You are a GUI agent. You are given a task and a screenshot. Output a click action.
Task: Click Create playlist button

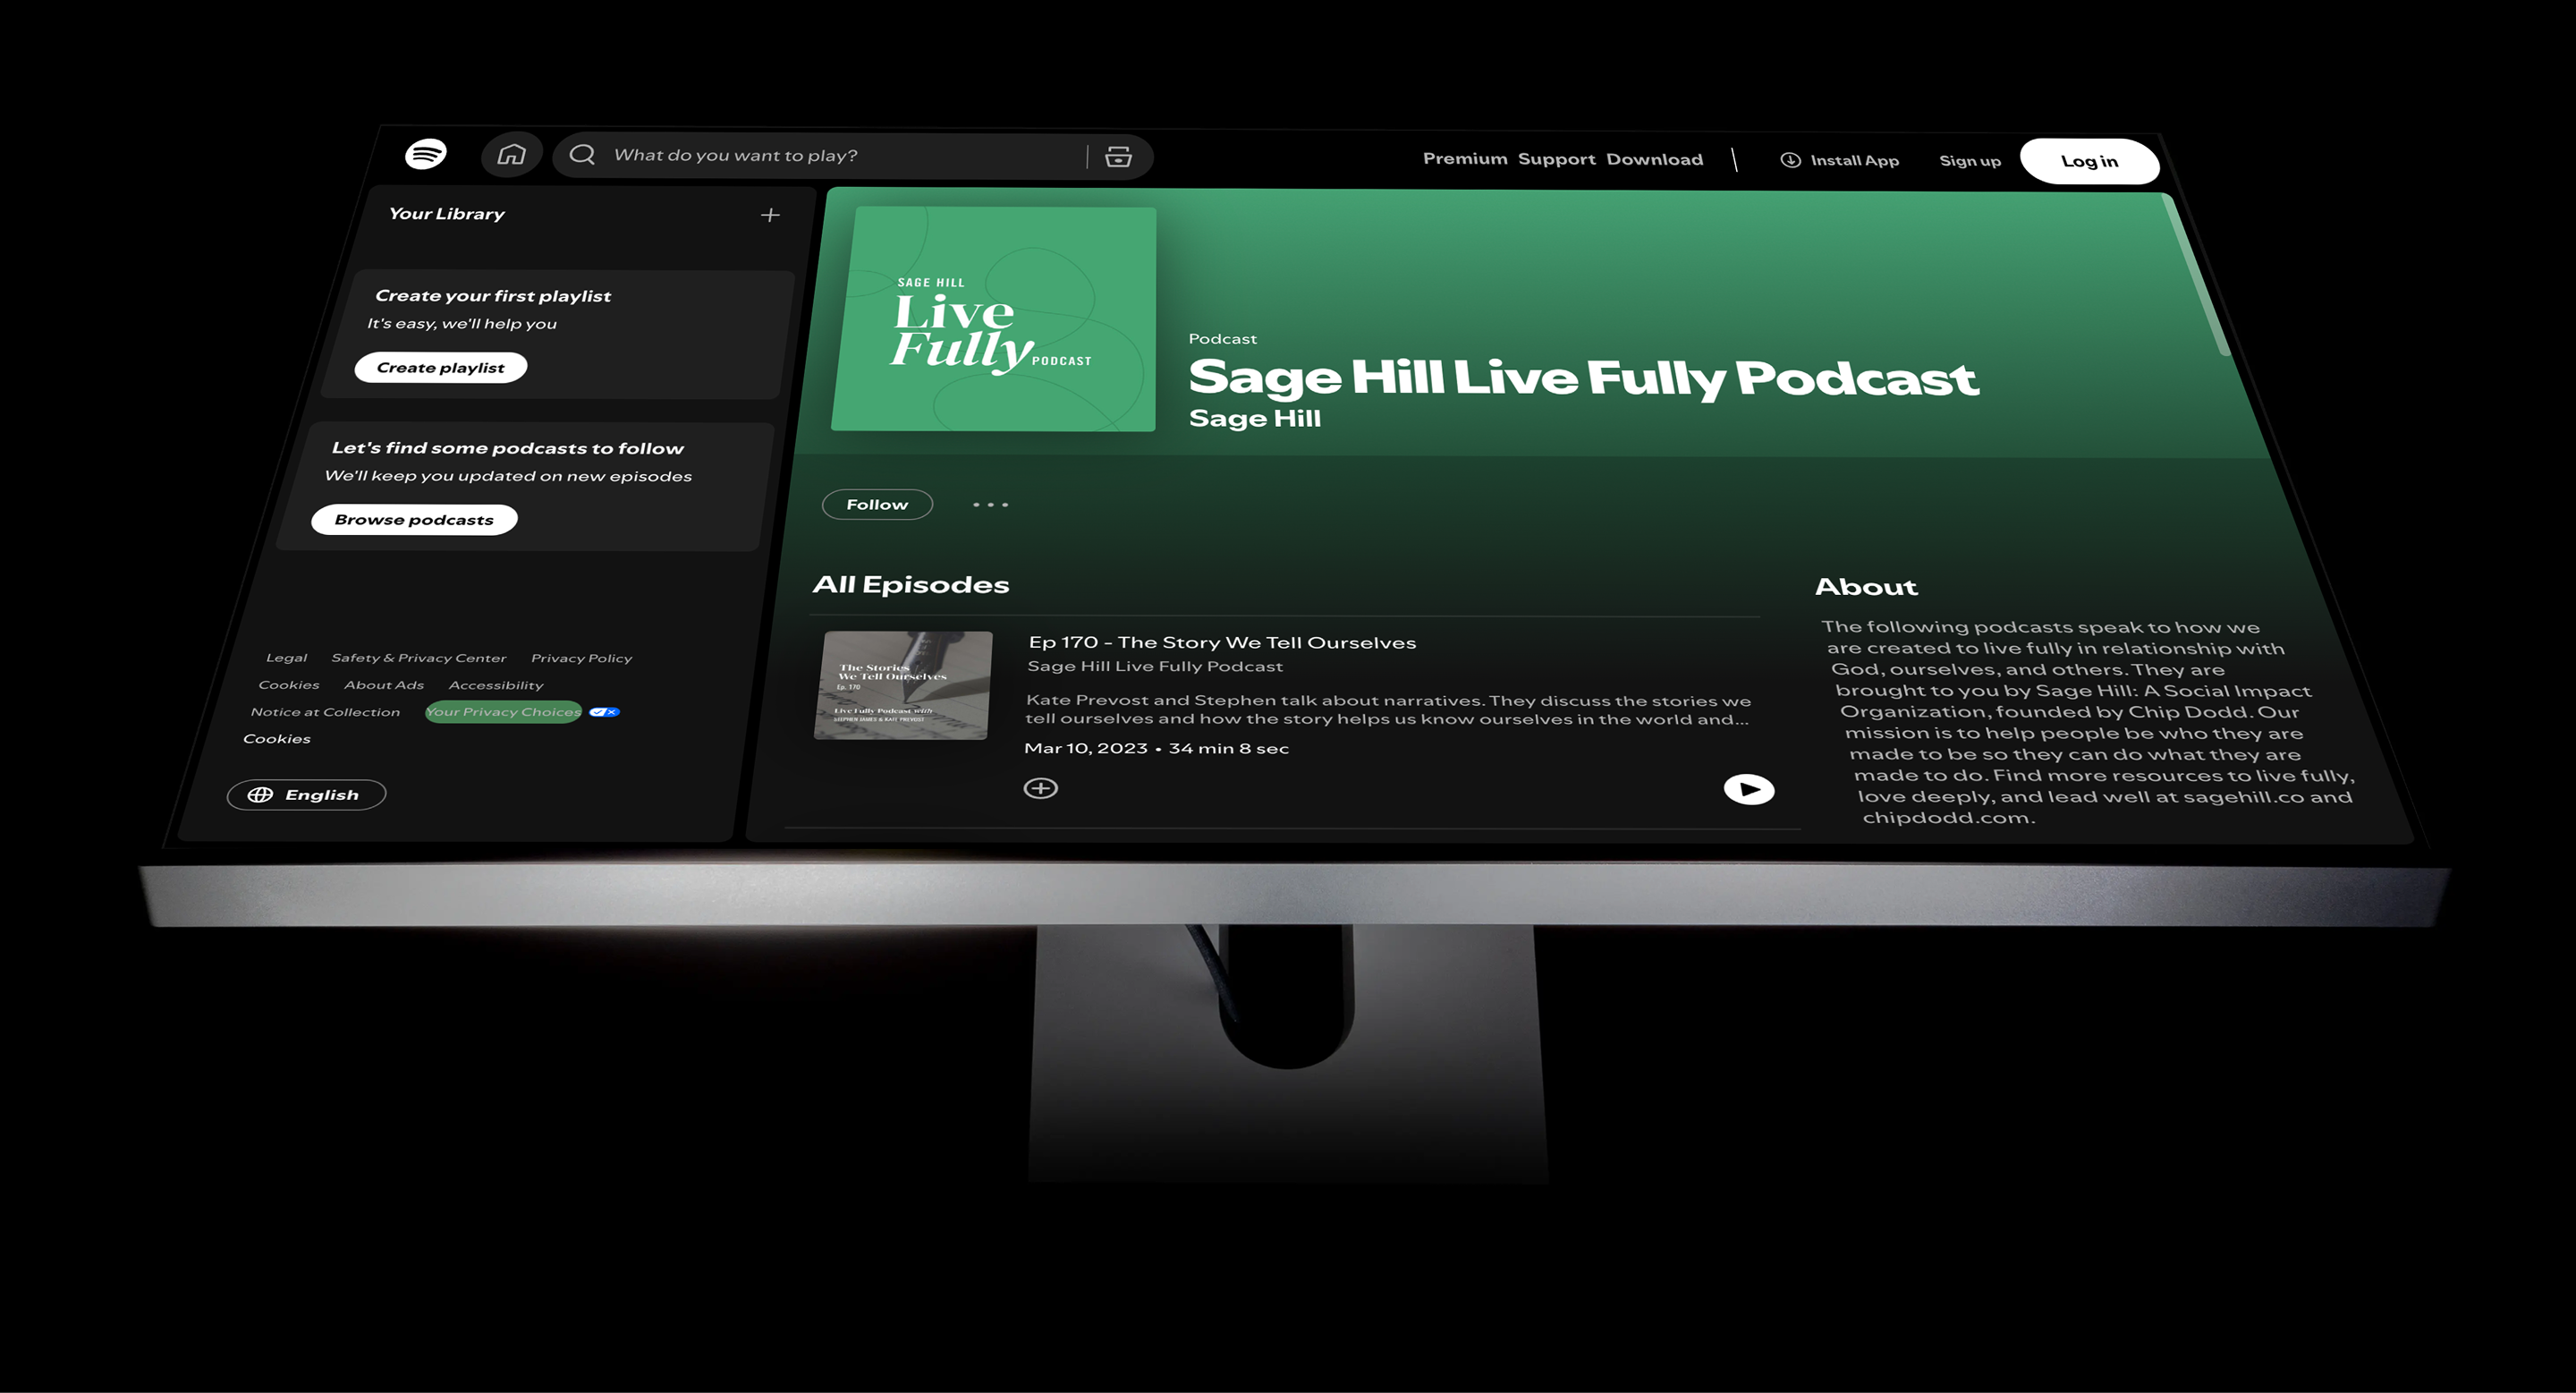441,367
